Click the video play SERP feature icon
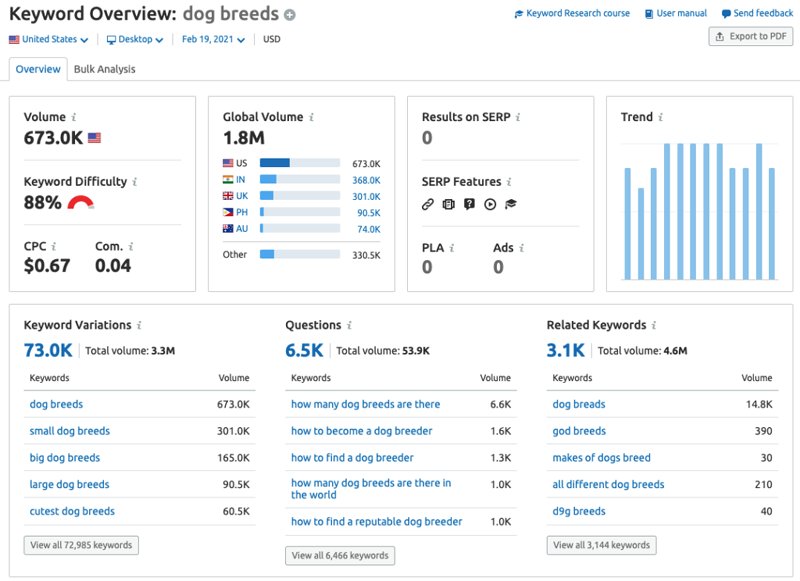Image resolution: width=800 pixels, height=581 pixels. (490, 205)
